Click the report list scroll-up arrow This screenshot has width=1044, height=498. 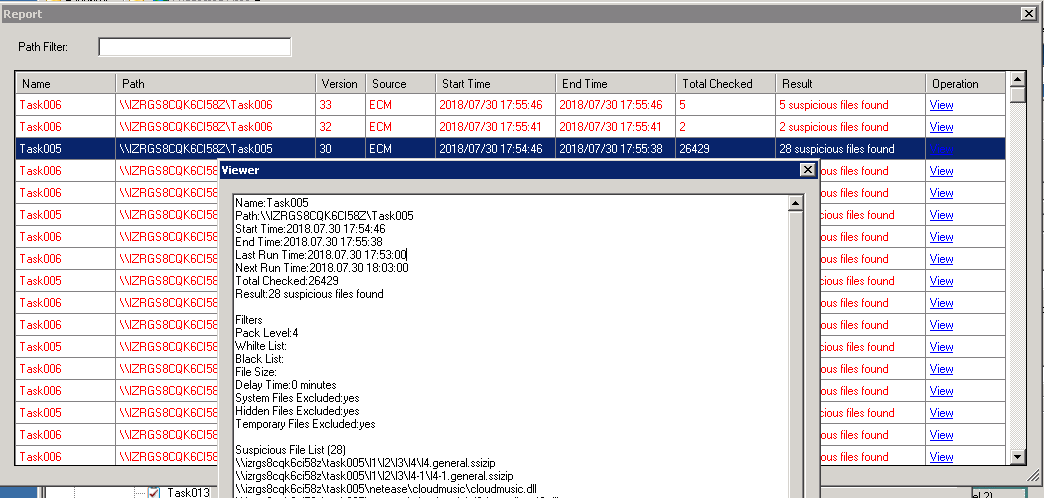point(1017,78)
